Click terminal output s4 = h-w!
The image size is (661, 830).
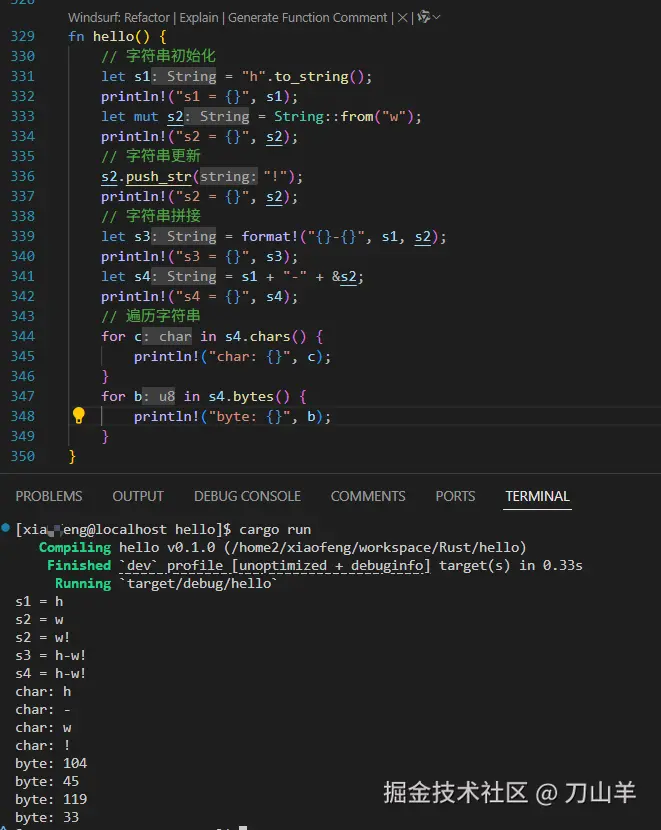point(50,673)
